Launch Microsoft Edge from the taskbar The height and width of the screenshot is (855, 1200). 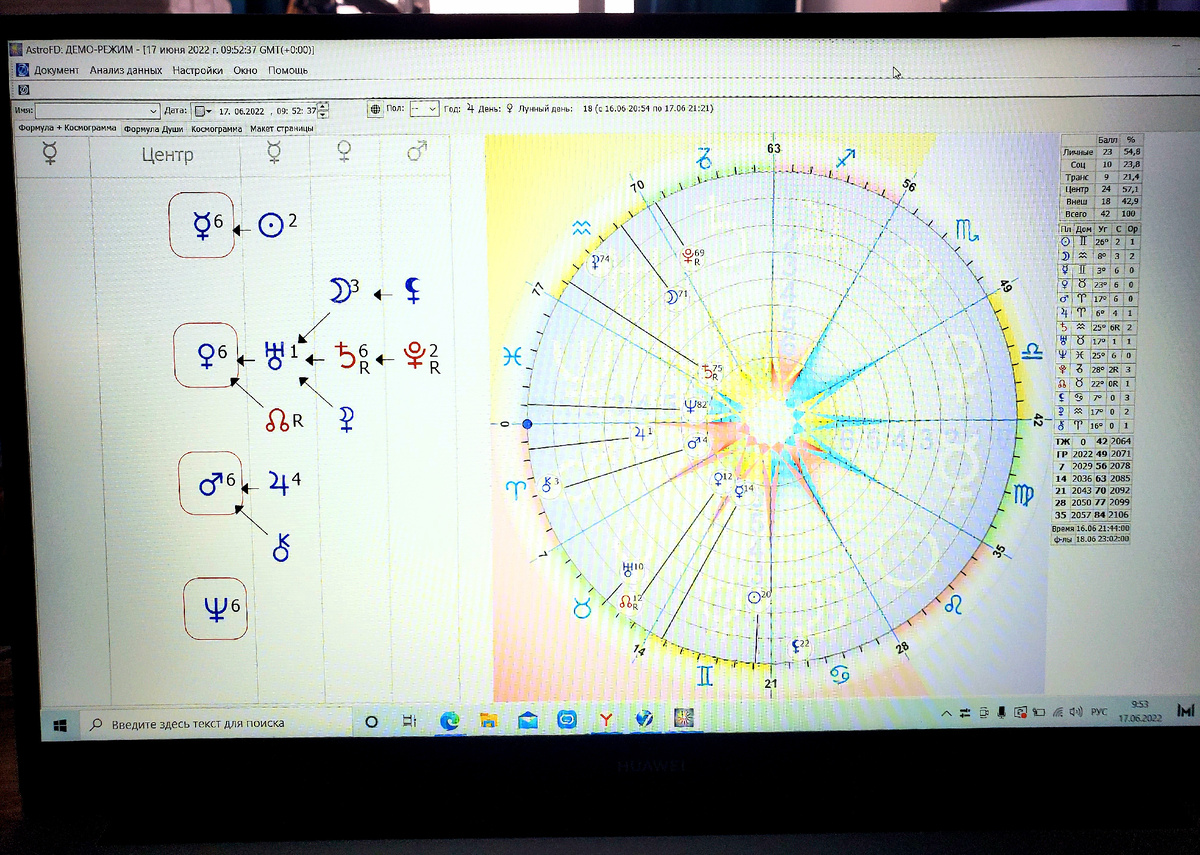tap(449, 720)
